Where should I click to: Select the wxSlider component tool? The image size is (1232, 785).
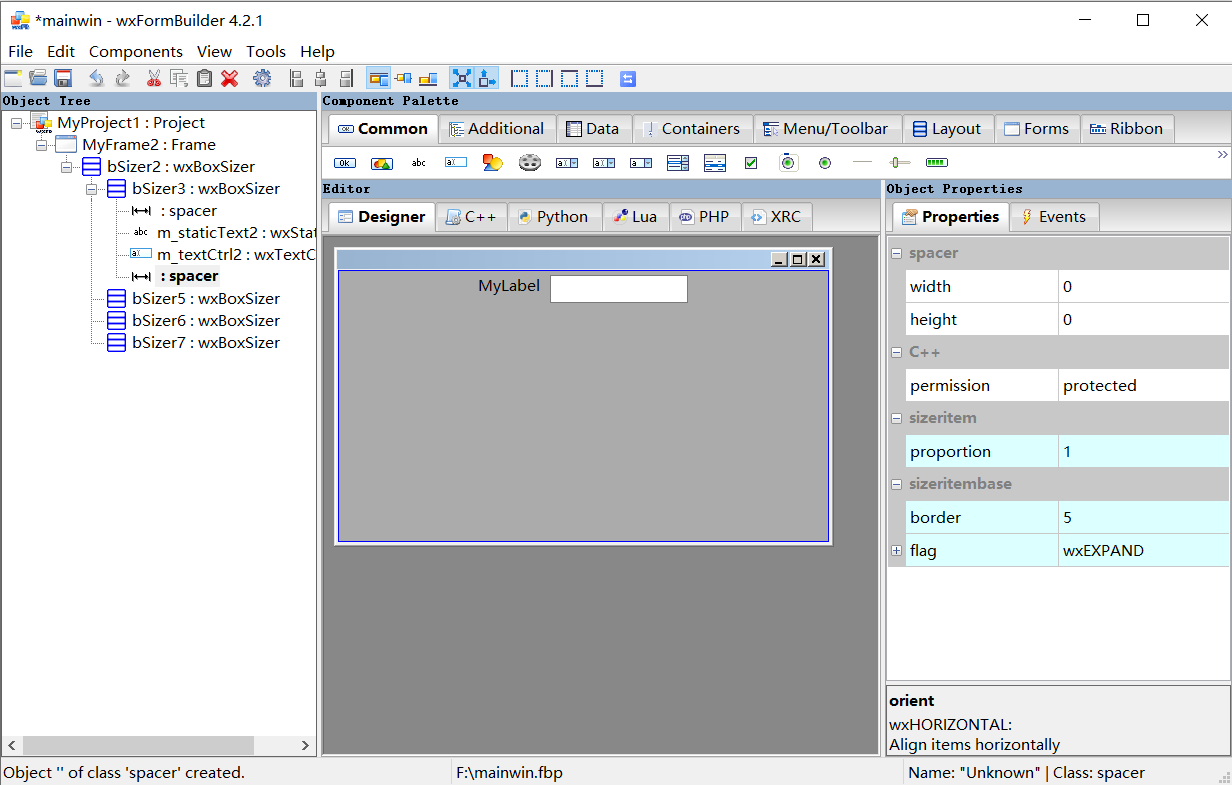(x=899, y=162)
